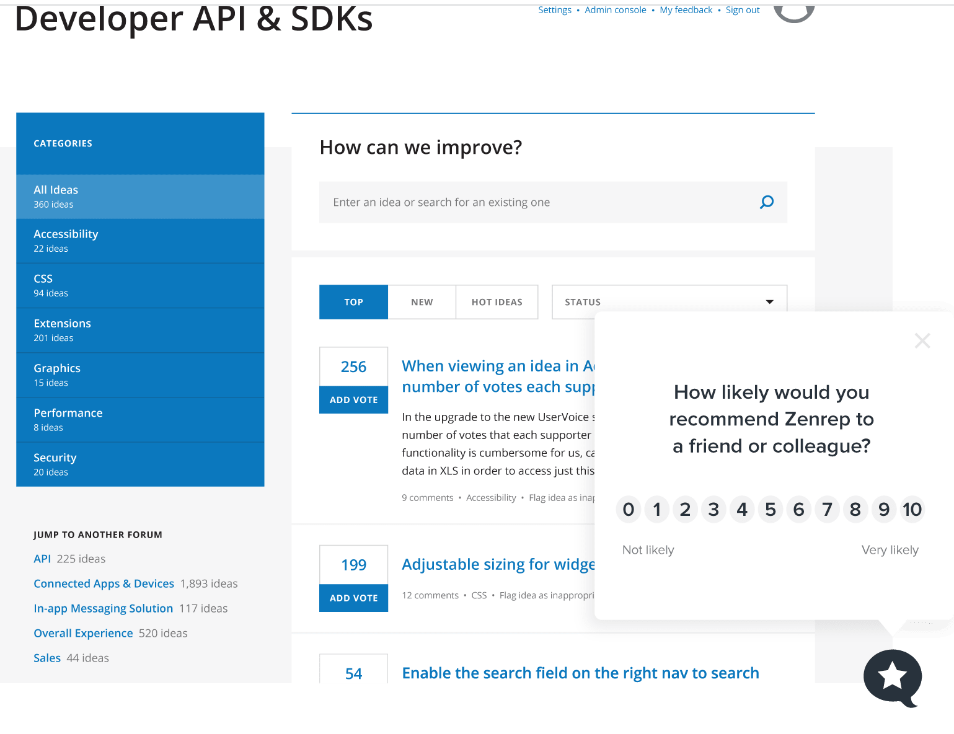Select rating 0 in the survey

628,510
